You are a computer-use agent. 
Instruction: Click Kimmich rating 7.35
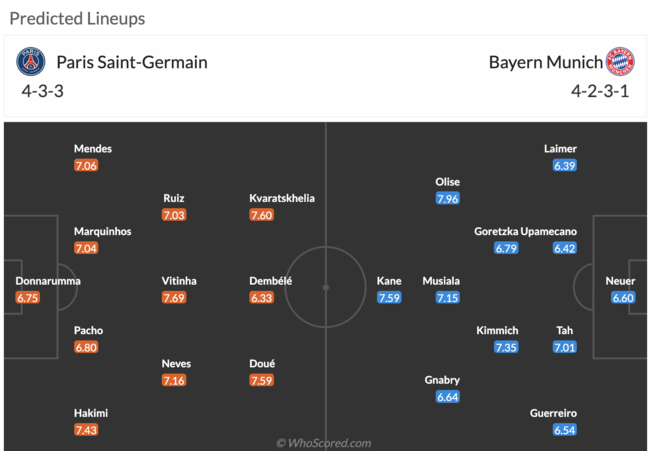pos(506,347)
